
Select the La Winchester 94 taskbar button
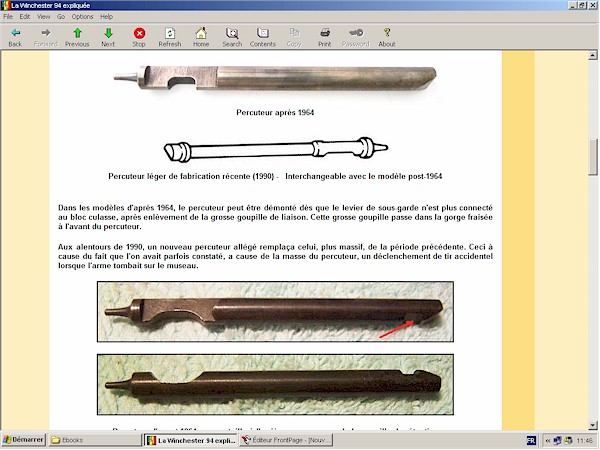[191, 440]
